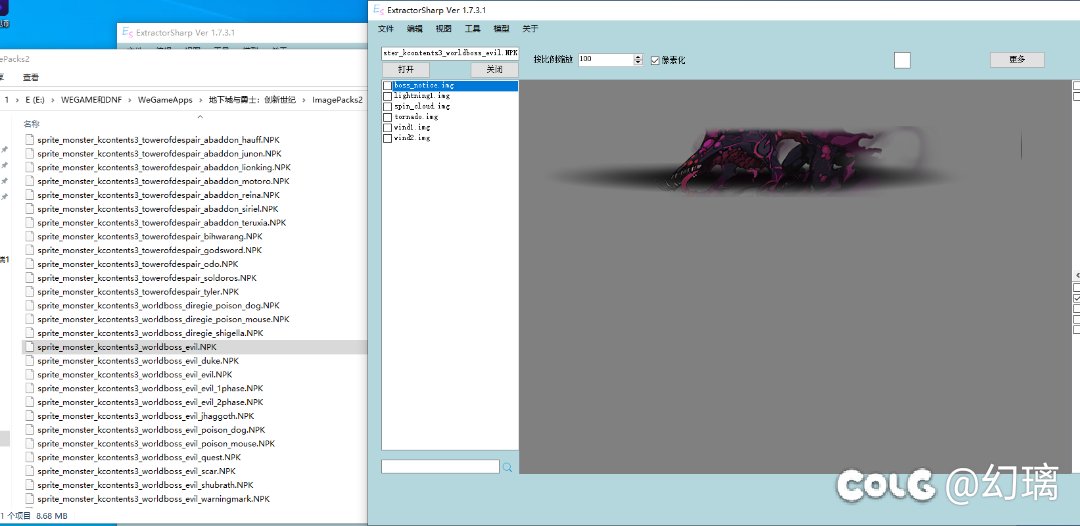
Task: Tick the checkbox for spin_cloud.img
Action: pyautogui.click(x=388, y=107)
